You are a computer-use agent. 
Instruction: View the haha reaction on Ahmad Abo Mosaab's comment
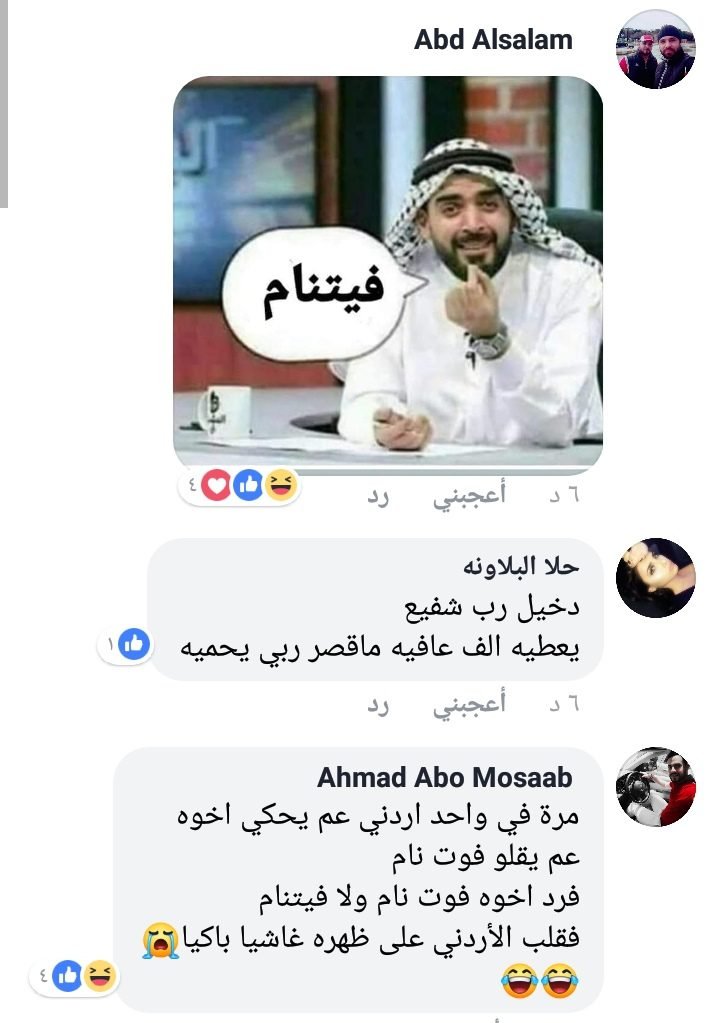tap(100, 976)
